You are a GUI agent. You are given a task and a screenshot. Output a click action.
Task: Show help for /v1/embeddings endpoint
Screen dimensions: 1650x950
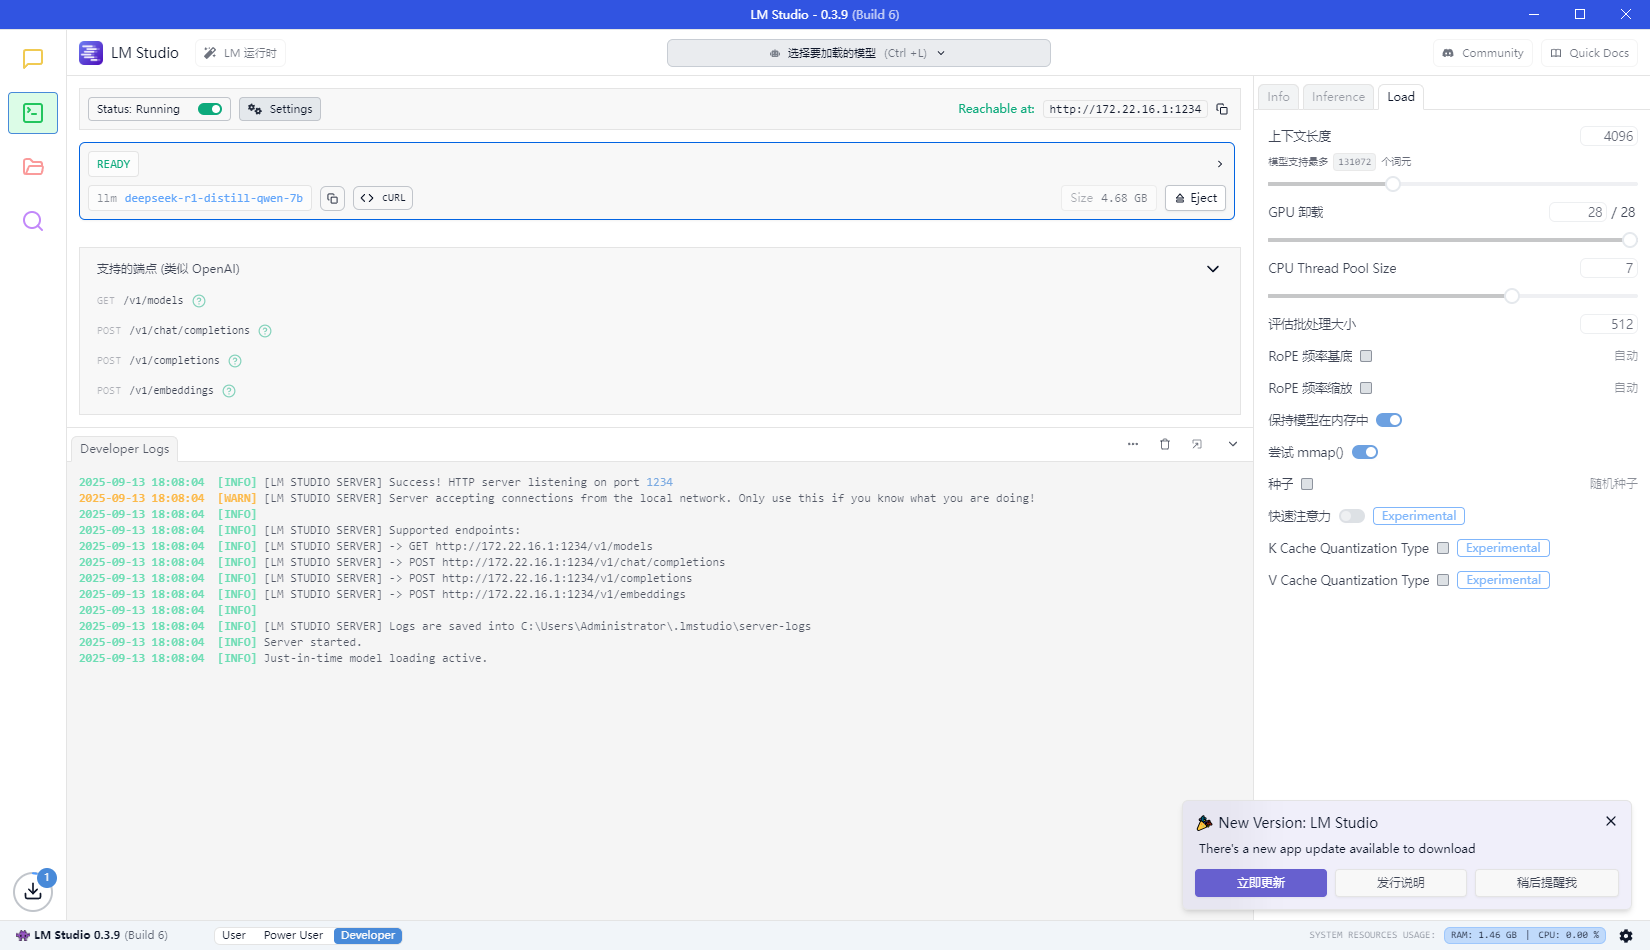[229, 391]
